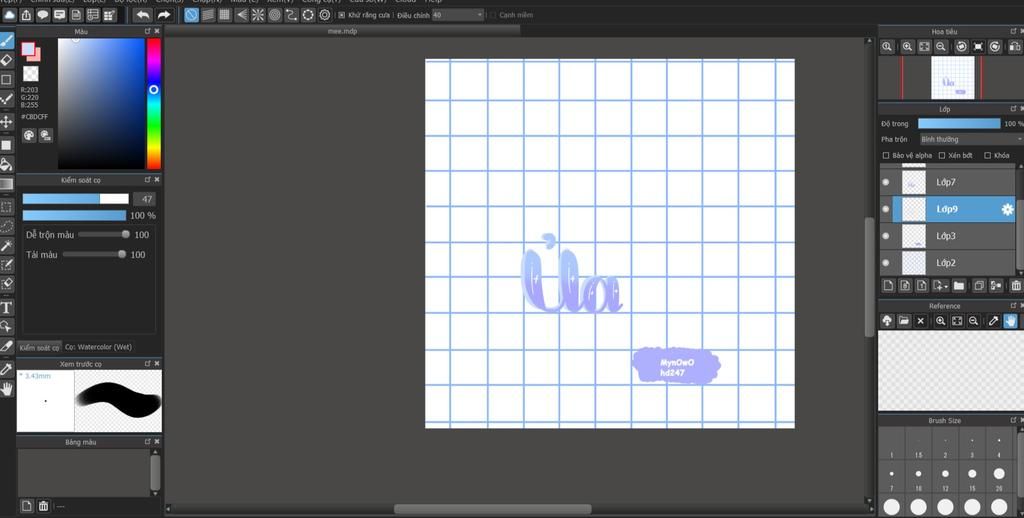
Task: Select the Bucket fill tool
Action: coord(7,164)
